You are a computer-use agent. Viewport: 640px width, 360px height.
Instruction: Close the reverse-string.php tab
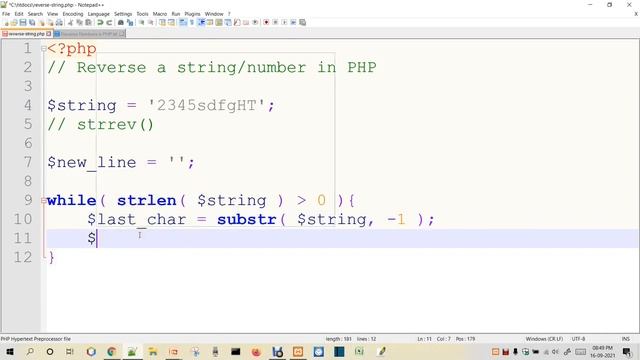(49, 34)
